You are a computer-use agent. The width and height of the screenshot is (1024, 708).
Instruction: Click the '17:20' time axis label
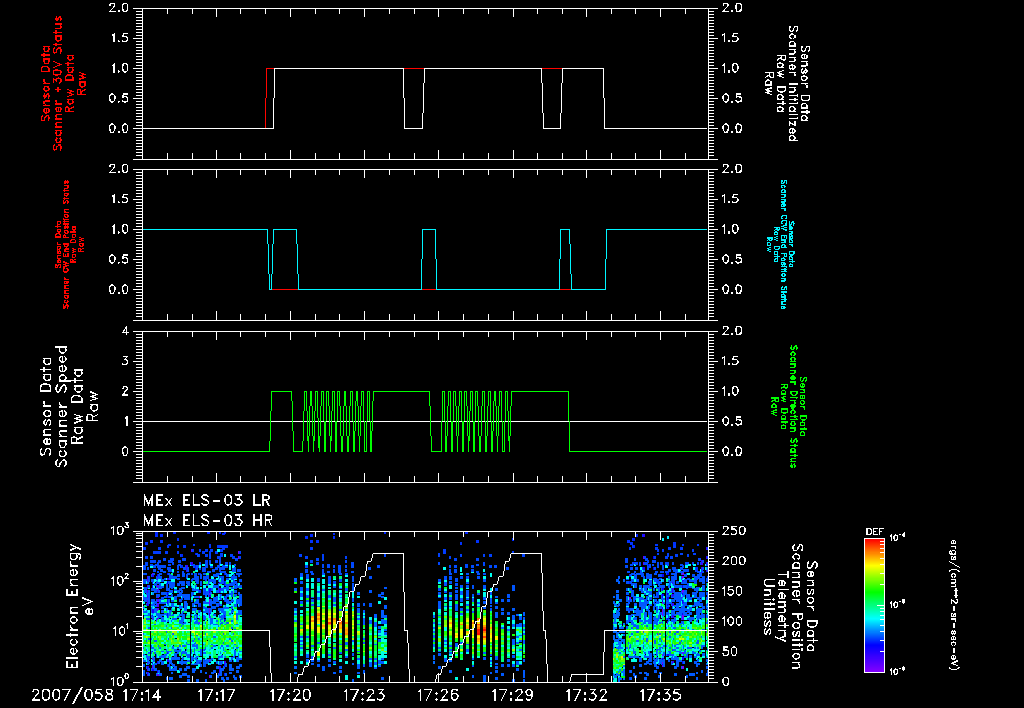290,695
